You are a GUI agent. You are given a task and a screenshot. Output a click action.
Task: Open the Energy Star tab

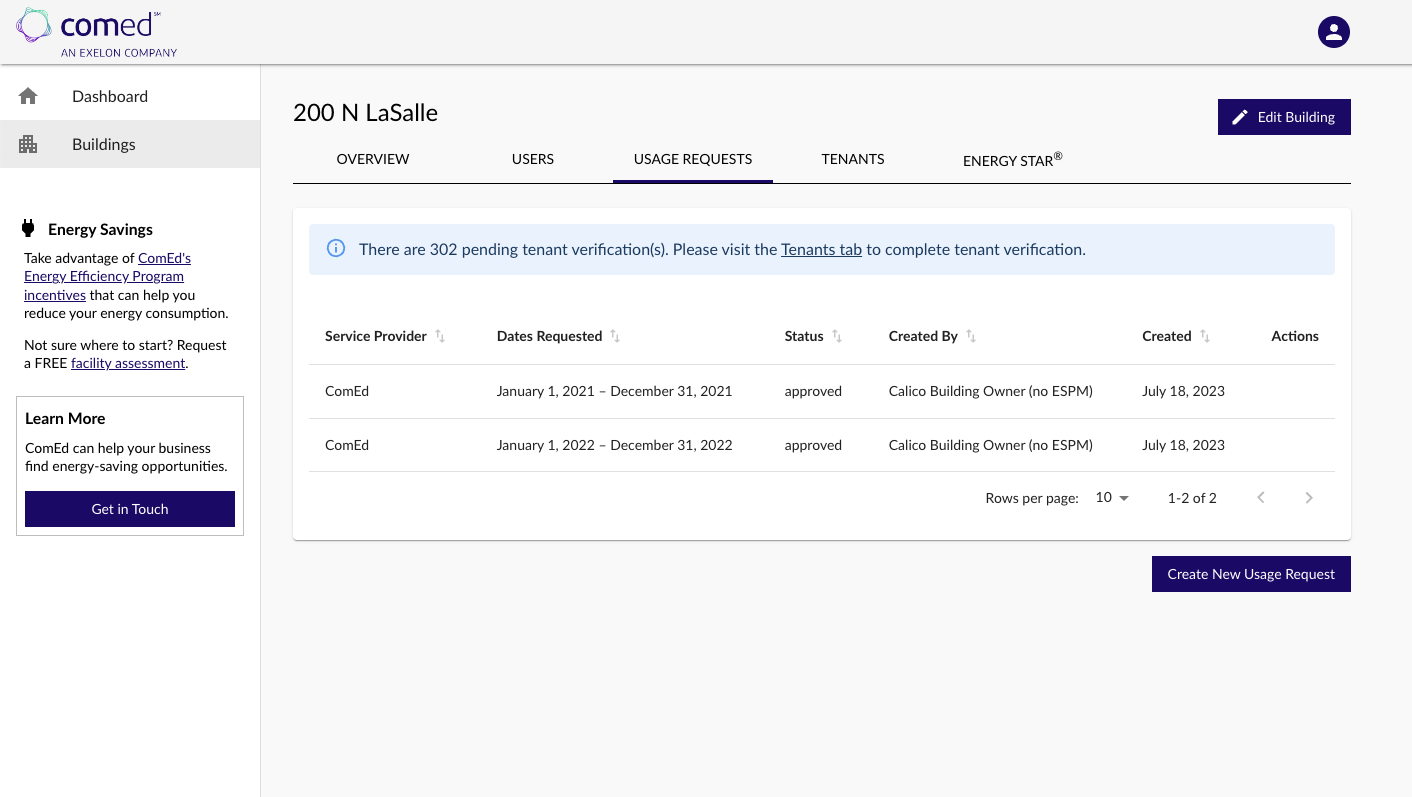(x=1013, y=159)
